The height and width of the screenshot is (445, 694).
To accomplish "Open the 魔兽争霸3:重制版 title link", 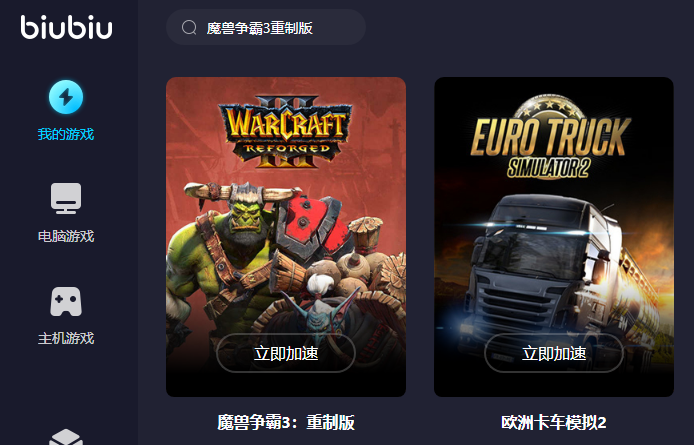I will (286, 422).
